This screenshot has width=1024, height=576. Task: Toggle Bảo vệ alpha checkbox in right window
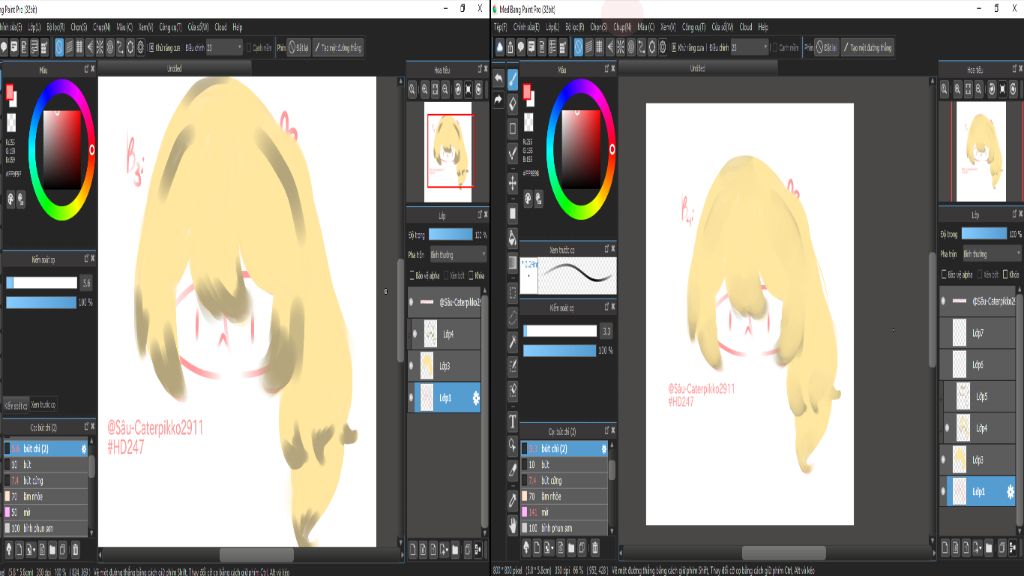click(x=943, y=274)
